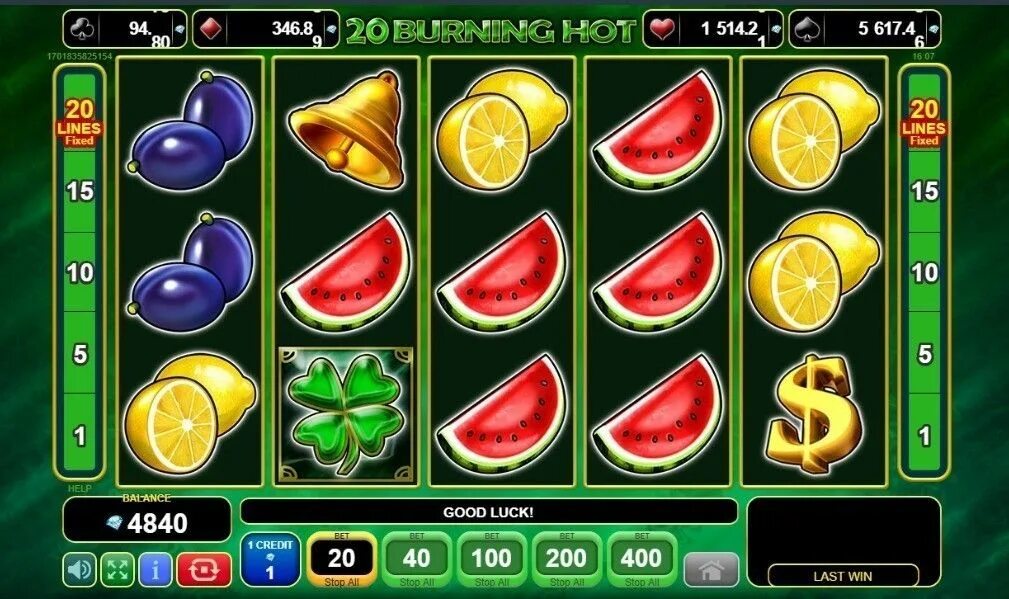Open the blue info paytable icon
Image resolution: width=1009 pixels, height=599 pixels.
[155, 569]
